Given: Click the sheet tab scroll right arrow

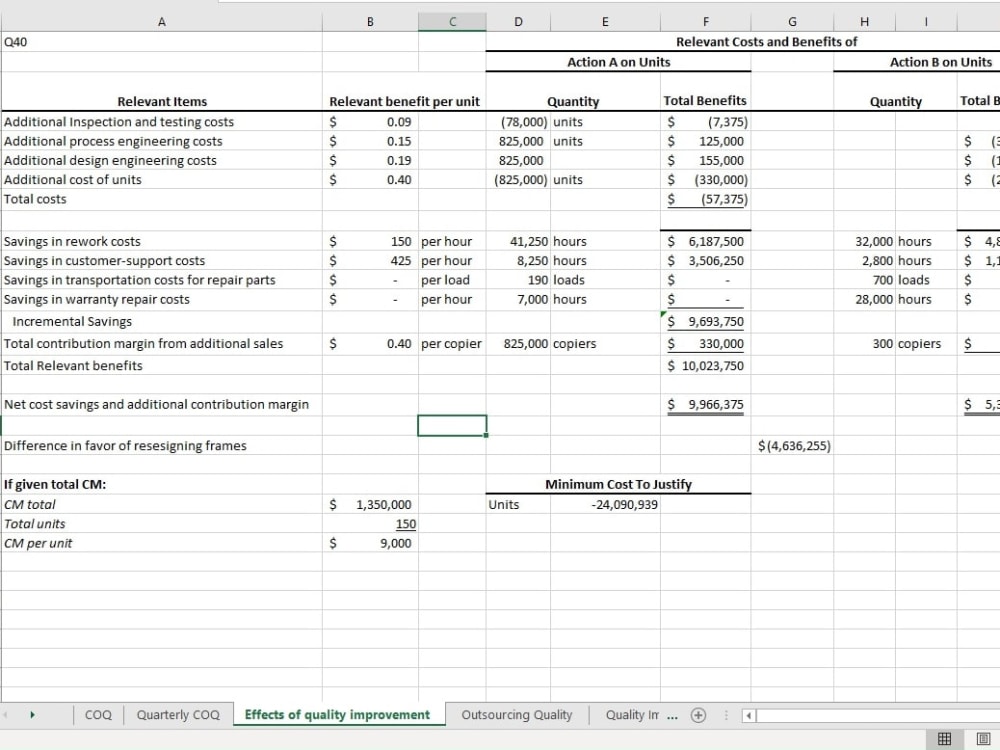Looking at the screenshot, I should point(33,715).
